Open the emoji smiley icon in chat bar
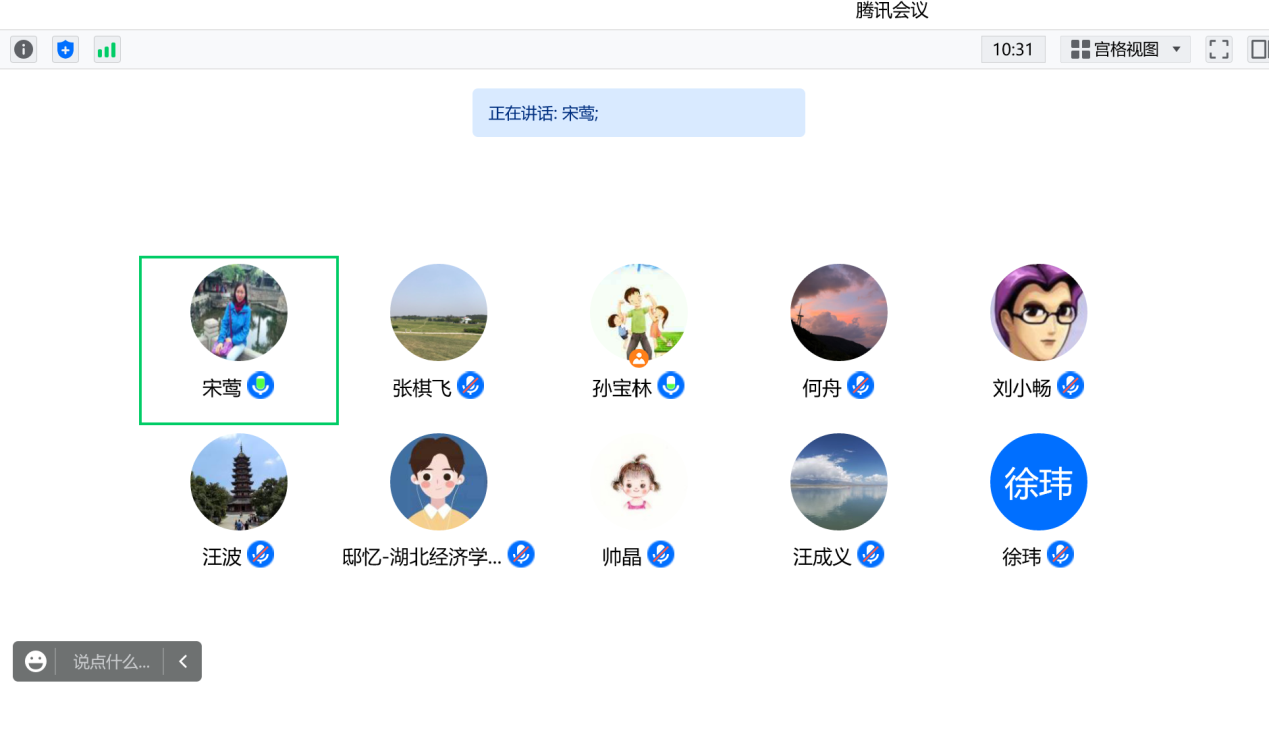Image resolution: width=1269 pixels, height=741 pixels. pos(36,661)
